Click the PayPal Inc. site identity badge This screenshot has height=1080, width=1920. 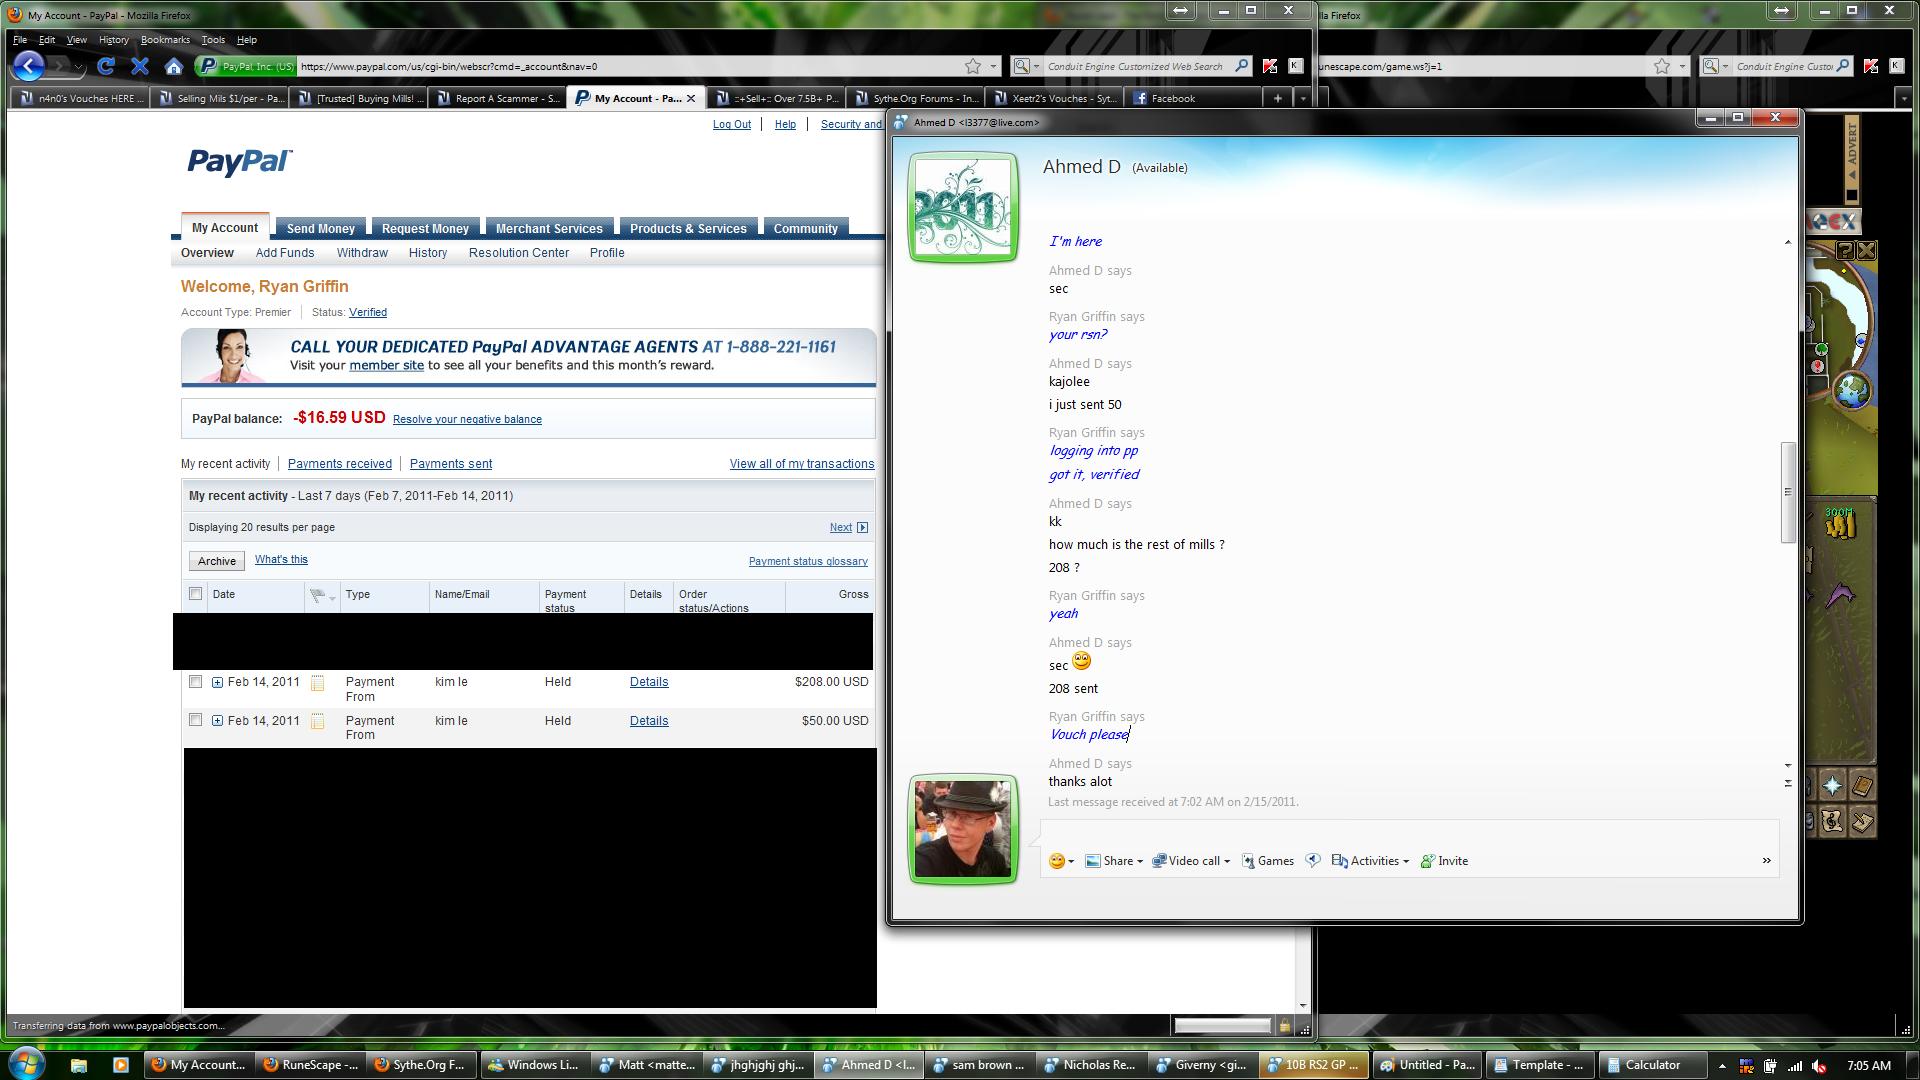(247, 66)
